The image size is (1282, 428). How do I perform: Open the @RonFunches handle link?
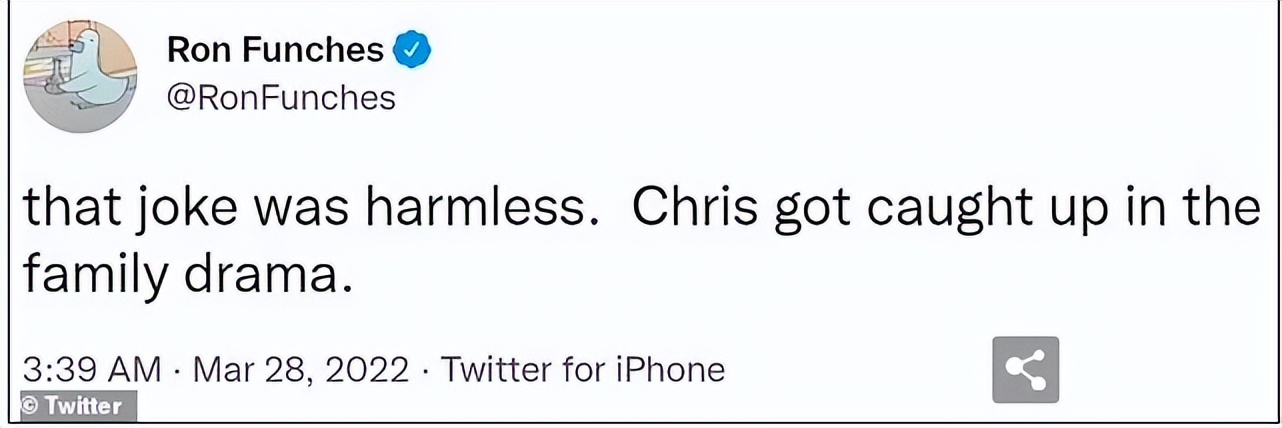(x=281, y=98)
